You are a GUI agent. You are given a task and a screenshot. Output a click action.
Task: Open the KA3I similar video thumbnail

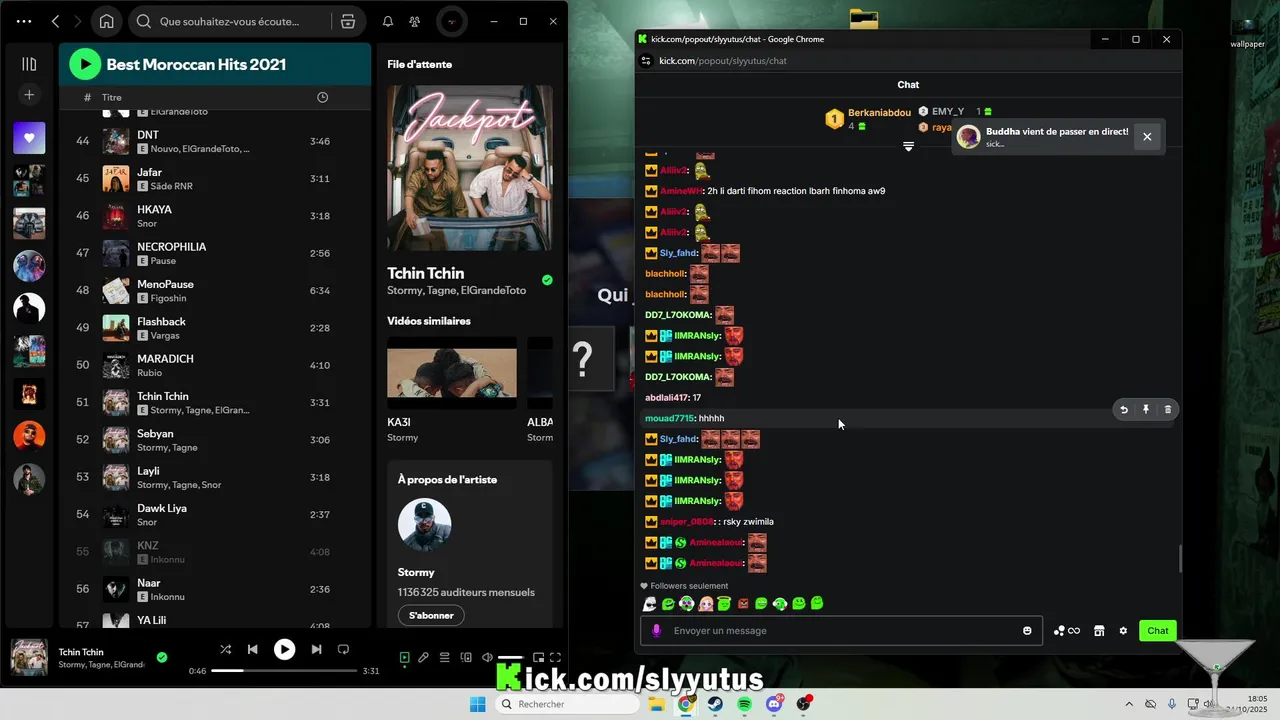click(x=452, y=373)
